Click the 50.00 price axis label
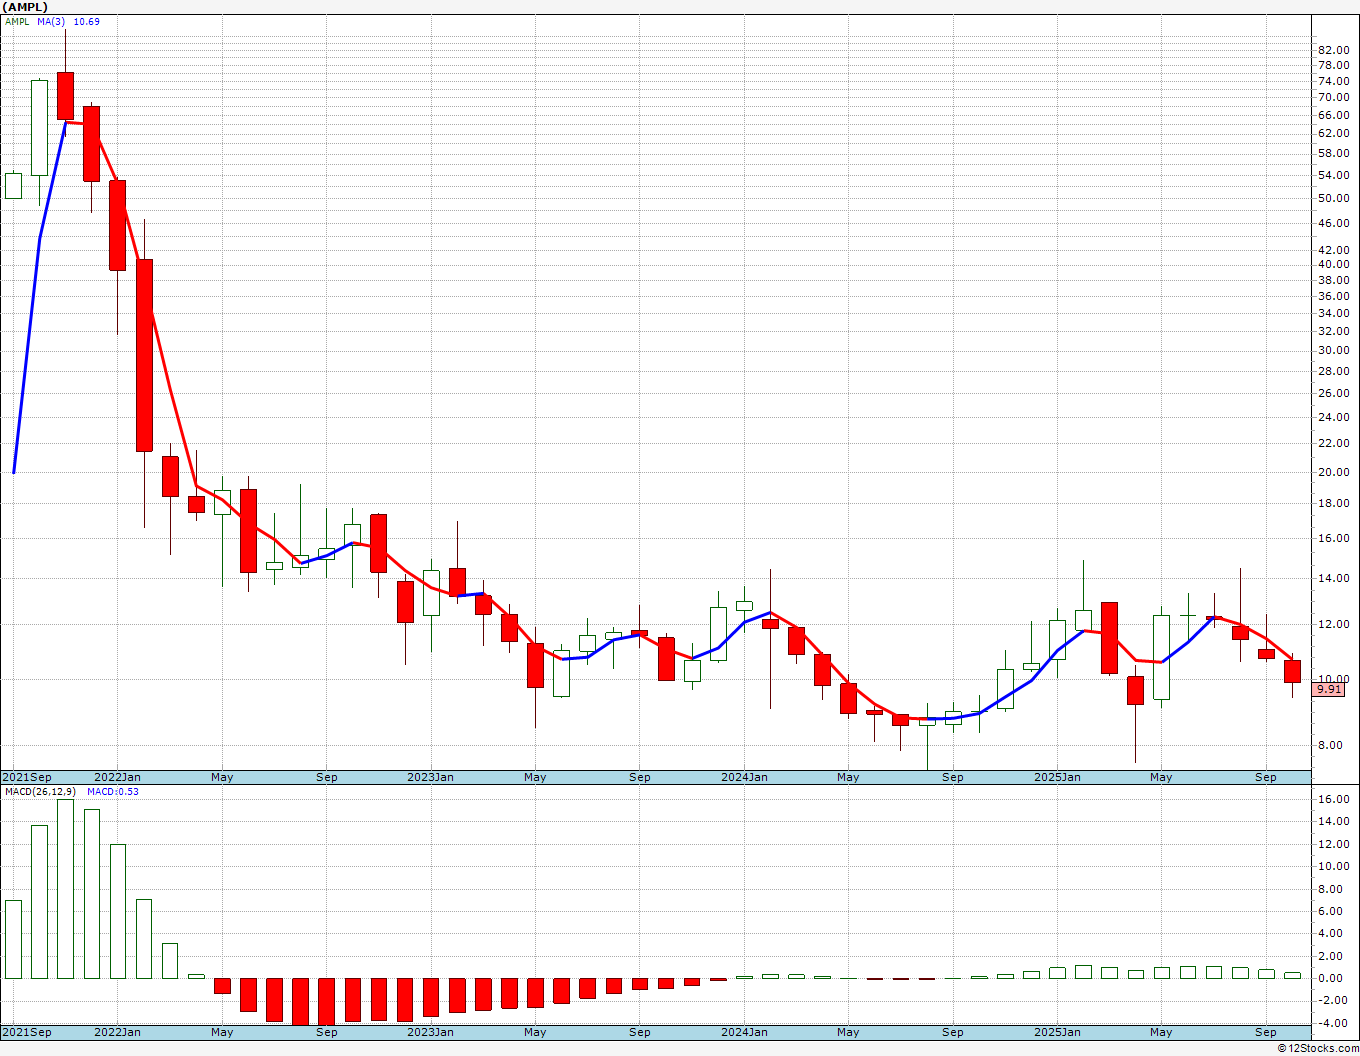Screen dimensions: 1360x1056 coord(1333,198)
